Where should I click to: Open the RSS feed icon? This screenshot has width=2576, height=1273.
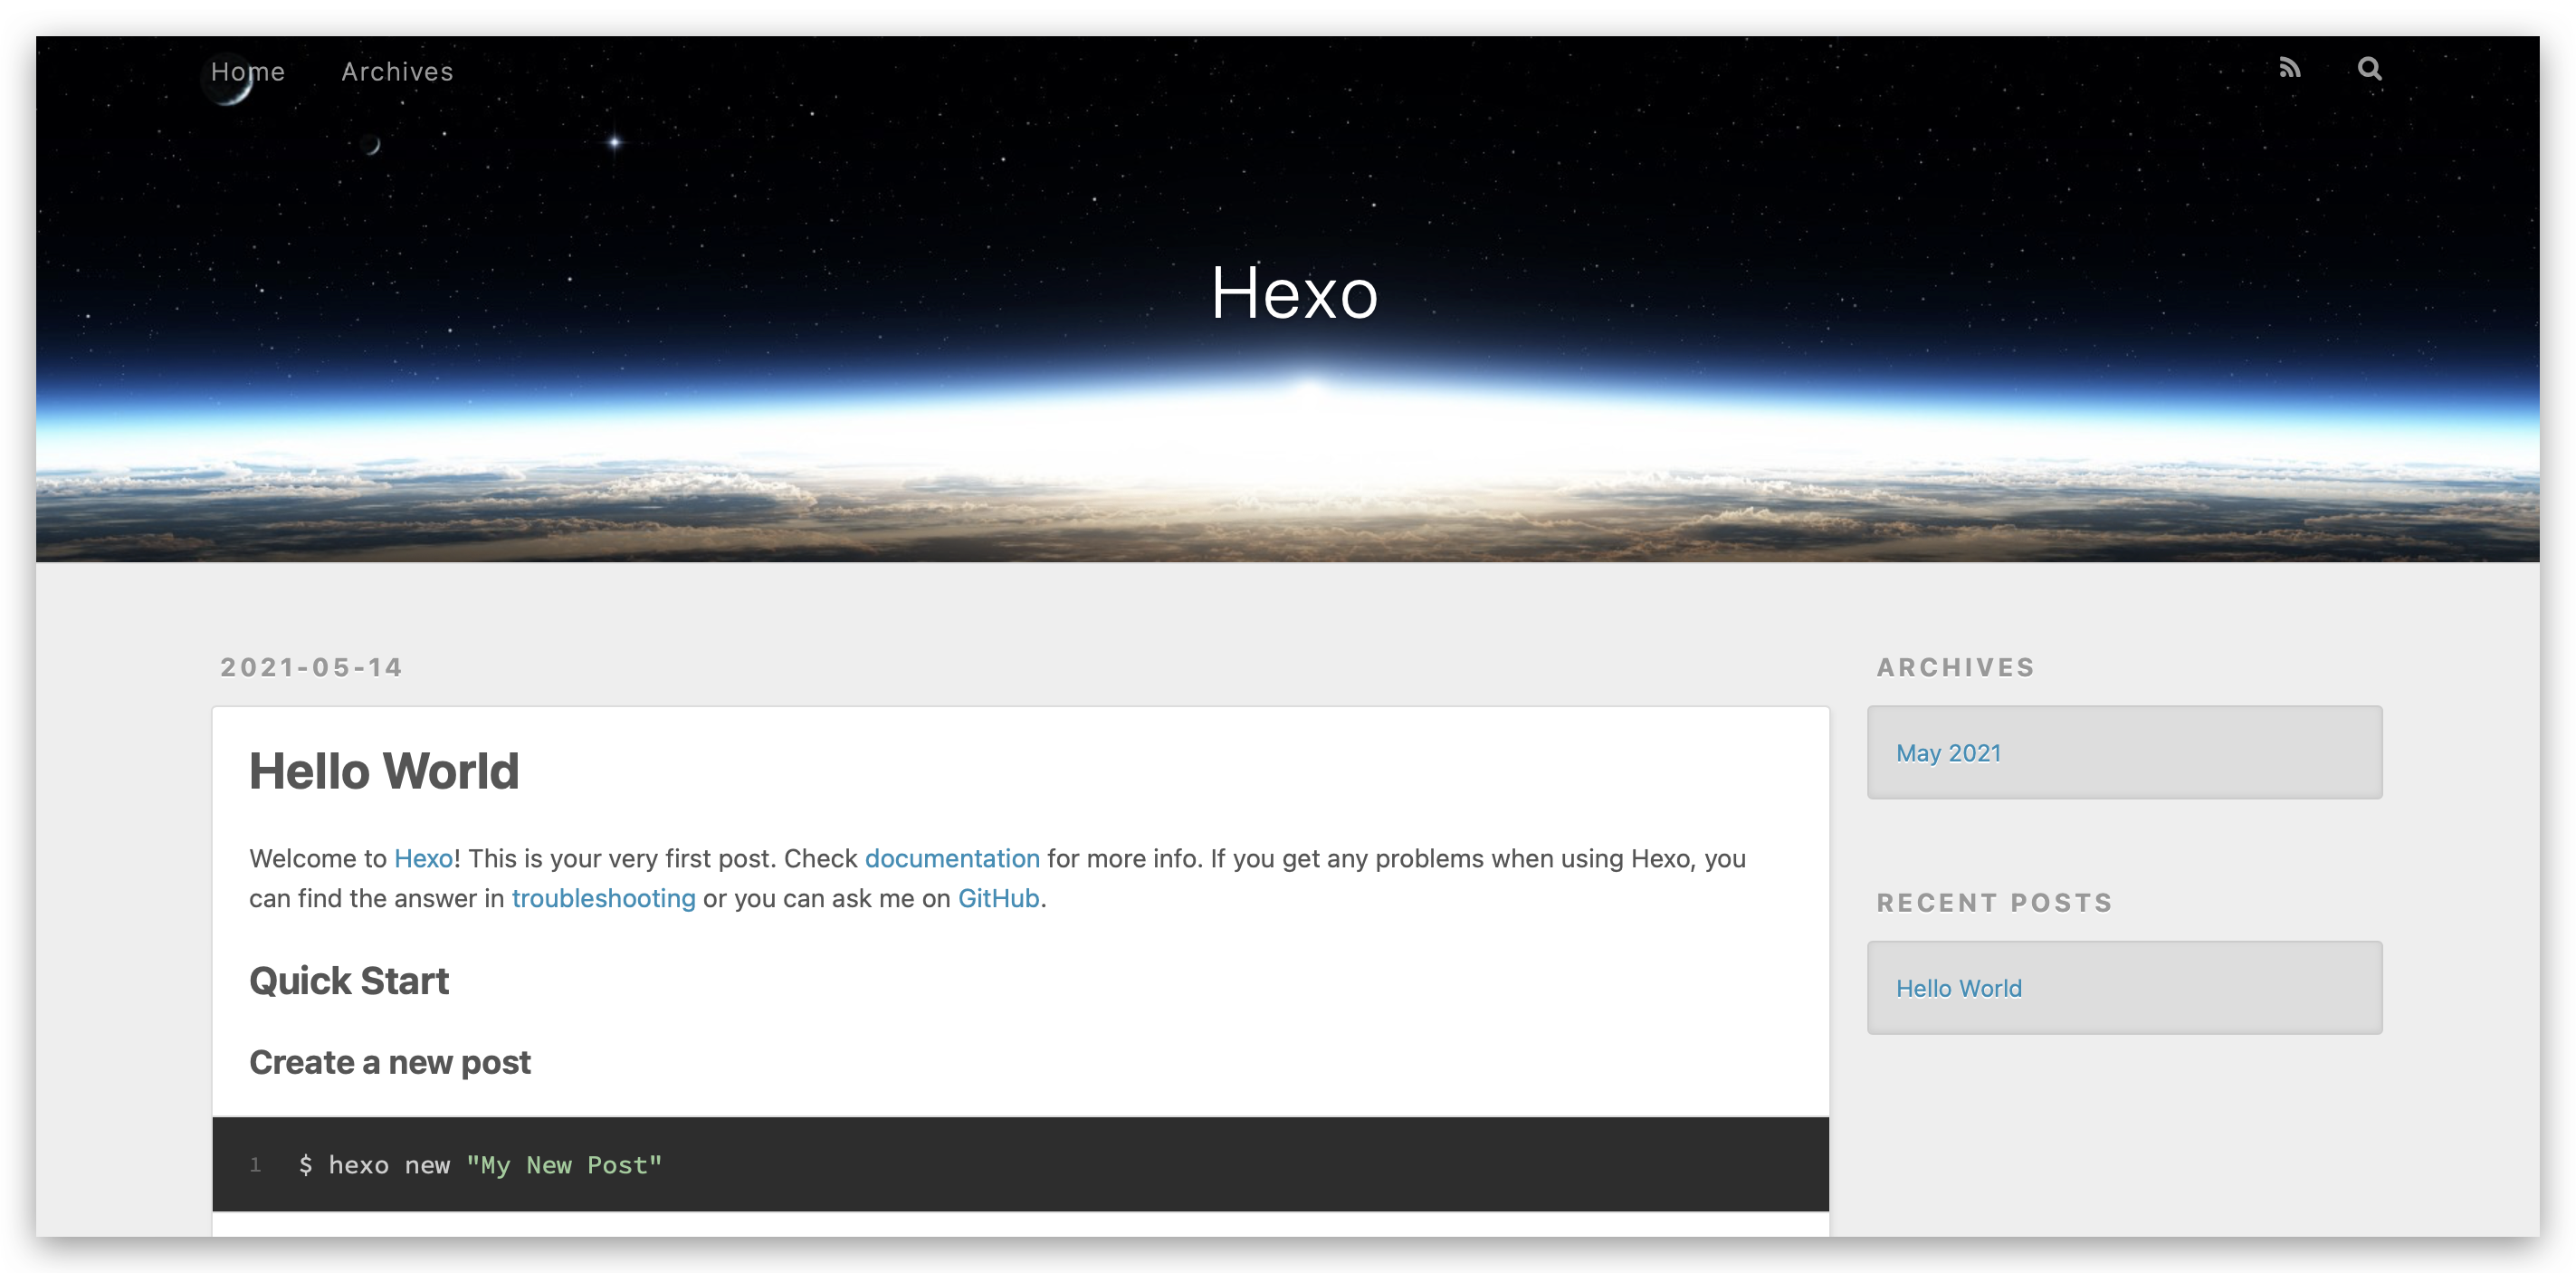click(x=2289, y=68)
